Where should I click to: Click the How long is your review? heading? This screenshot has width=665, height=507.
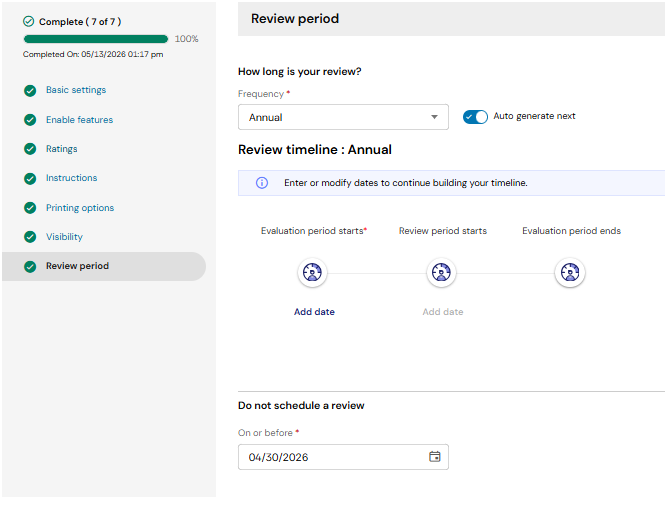tap(299, 72)
